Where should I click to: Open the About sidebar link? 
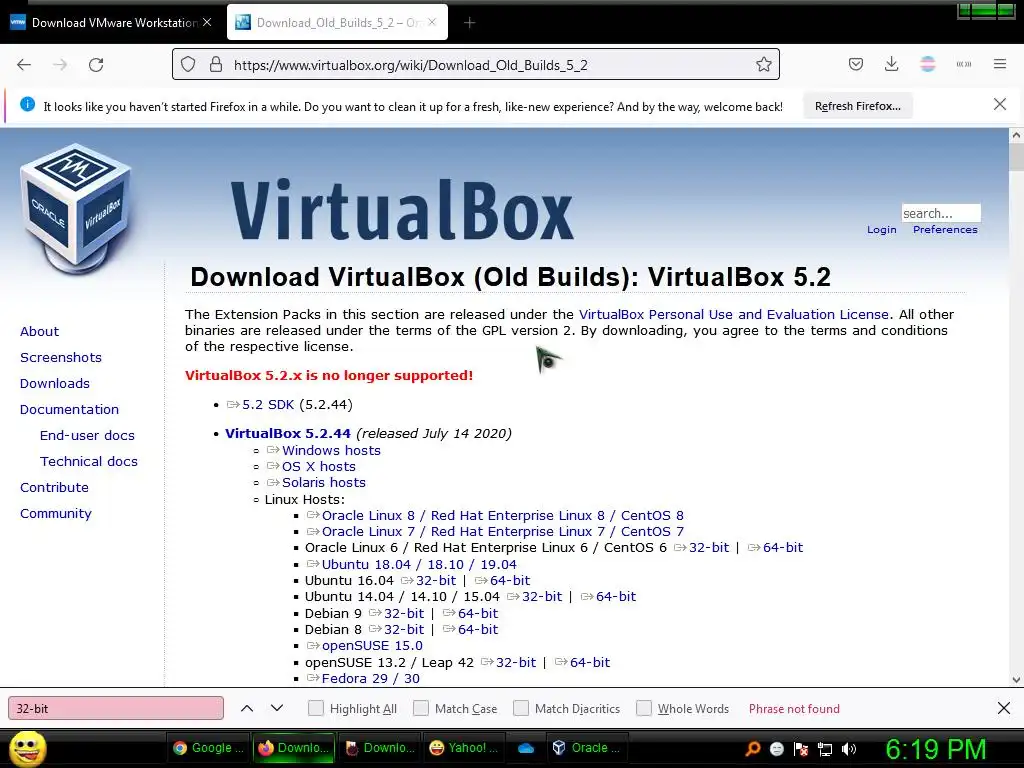click(x=39, y=332)
